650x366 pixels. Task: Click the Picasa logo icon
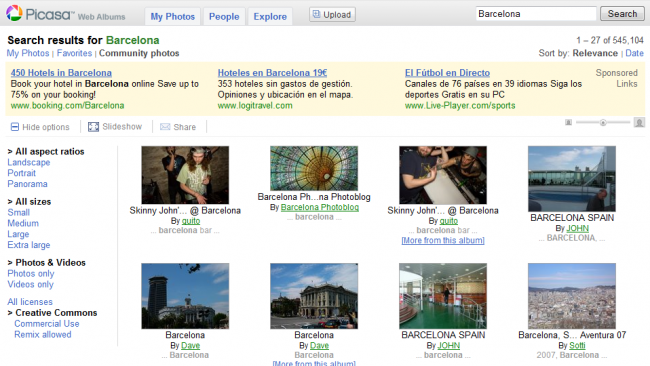pos(14,14)
